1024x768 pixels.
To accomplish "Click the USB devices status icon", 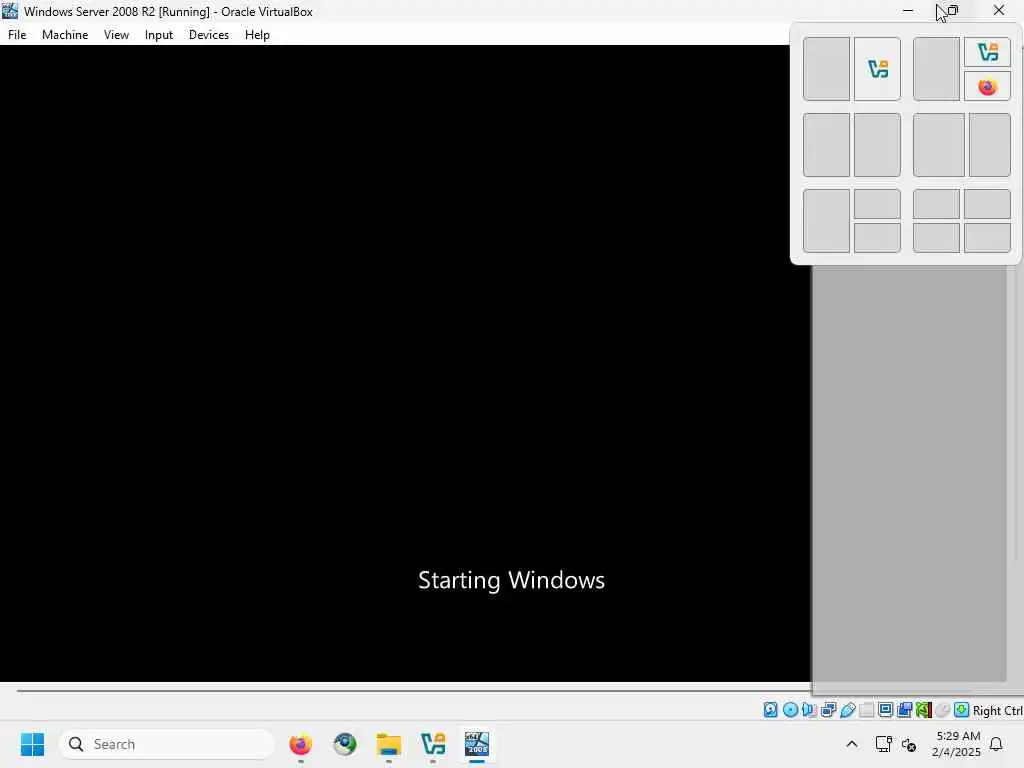I will tap(848, 710).
